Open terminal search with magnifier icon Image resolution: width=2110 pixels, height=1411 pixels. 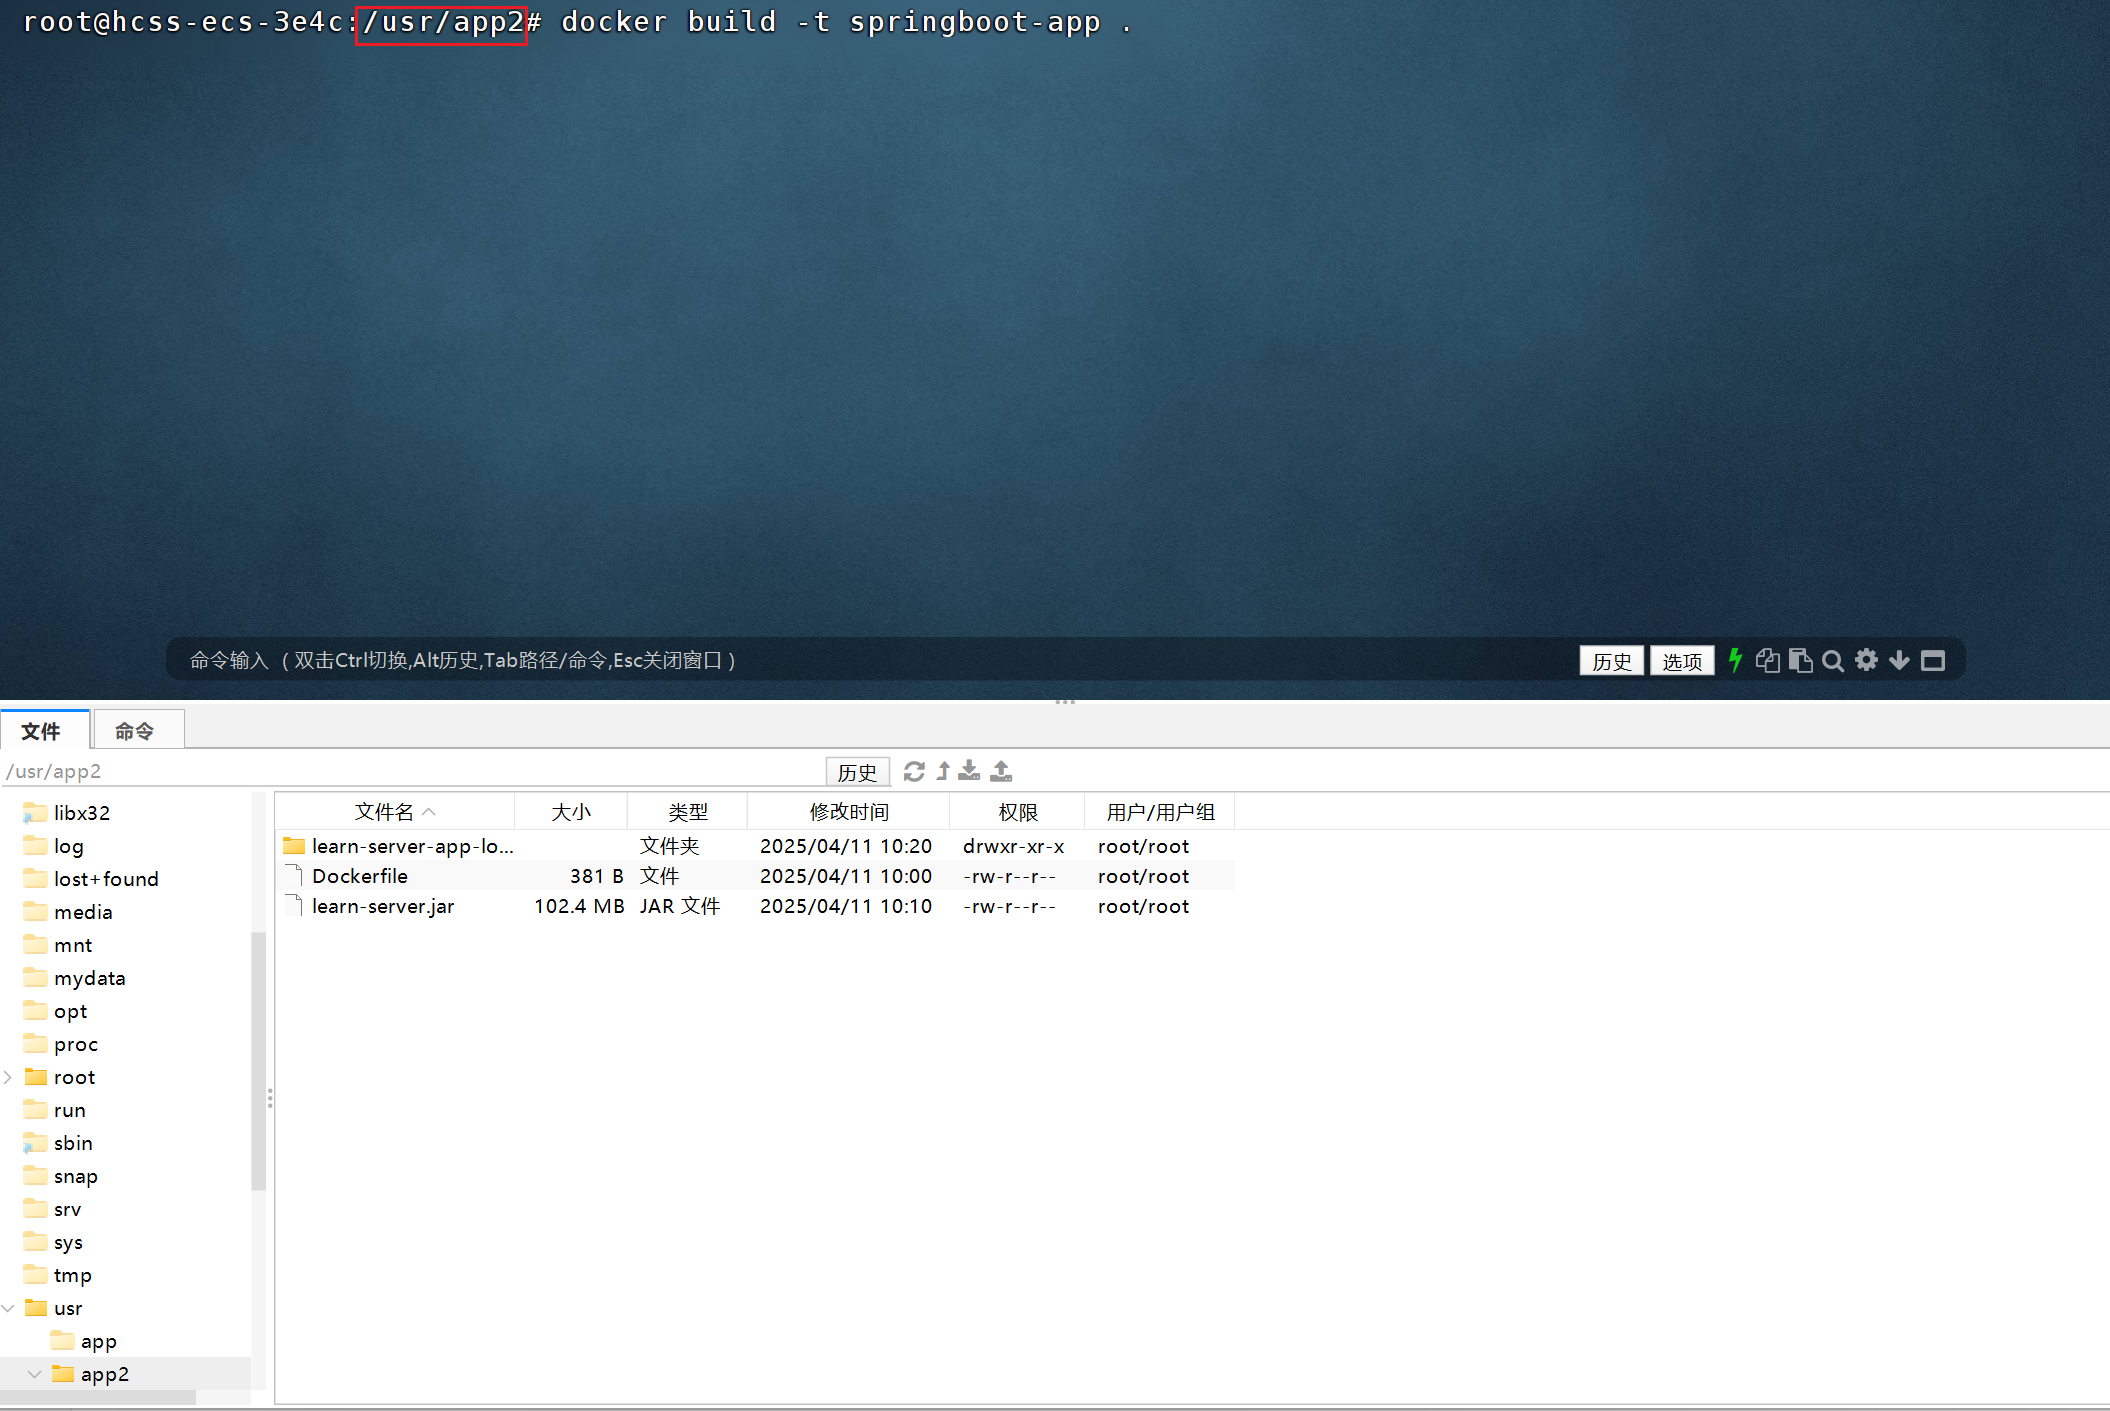tap(1833, 661)
